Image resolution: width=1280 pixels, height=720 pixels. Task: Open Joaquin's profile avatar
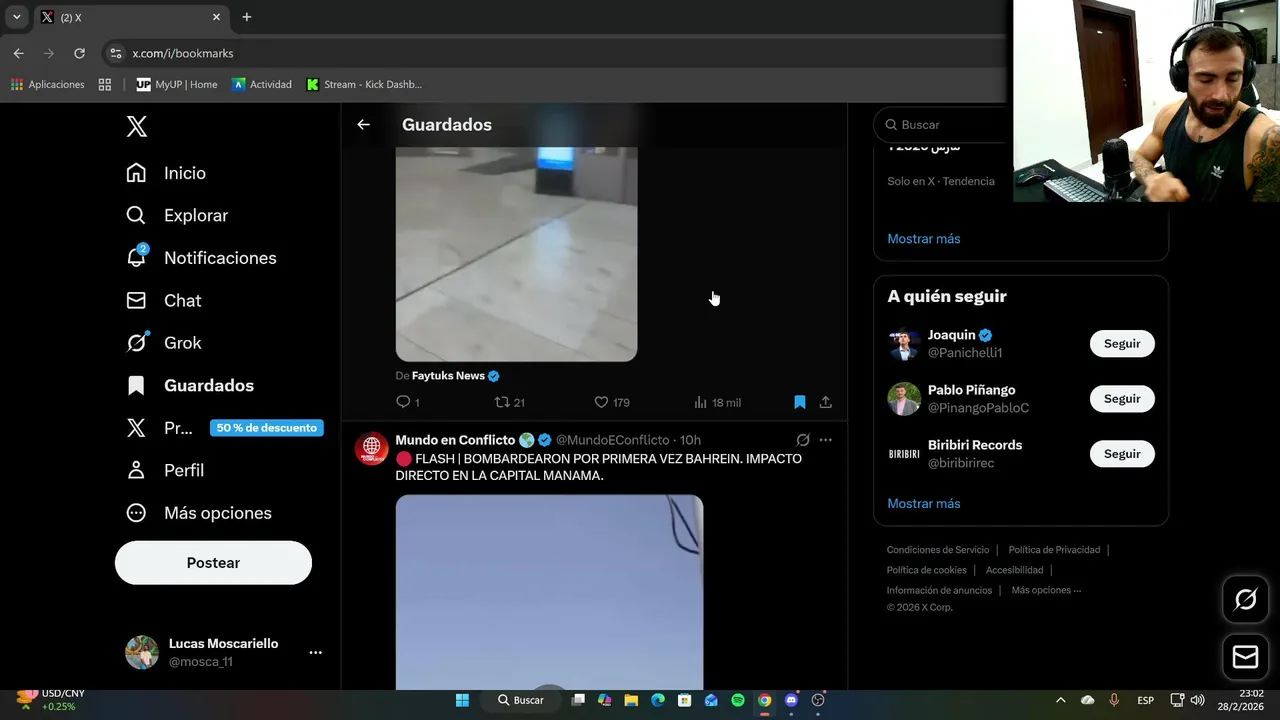click(x=904, y=344)
